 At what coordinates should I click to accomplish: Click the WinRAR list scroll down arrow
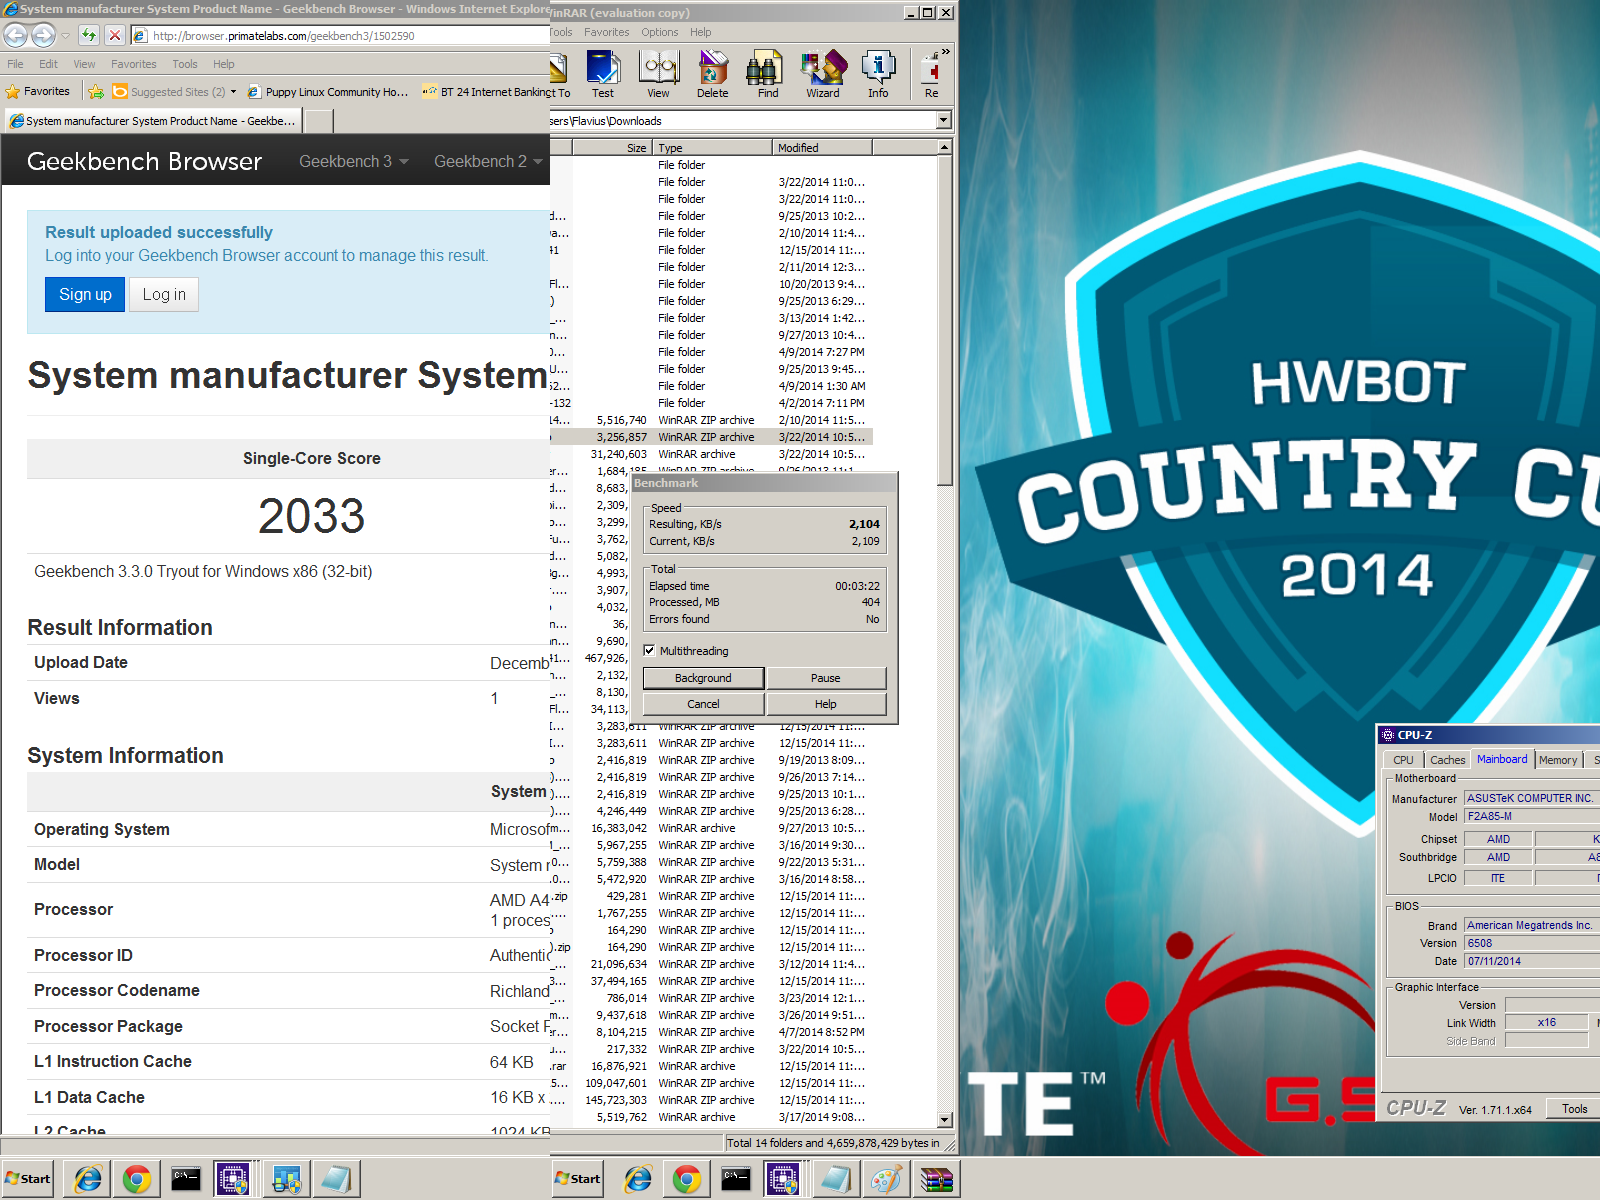945,1120
